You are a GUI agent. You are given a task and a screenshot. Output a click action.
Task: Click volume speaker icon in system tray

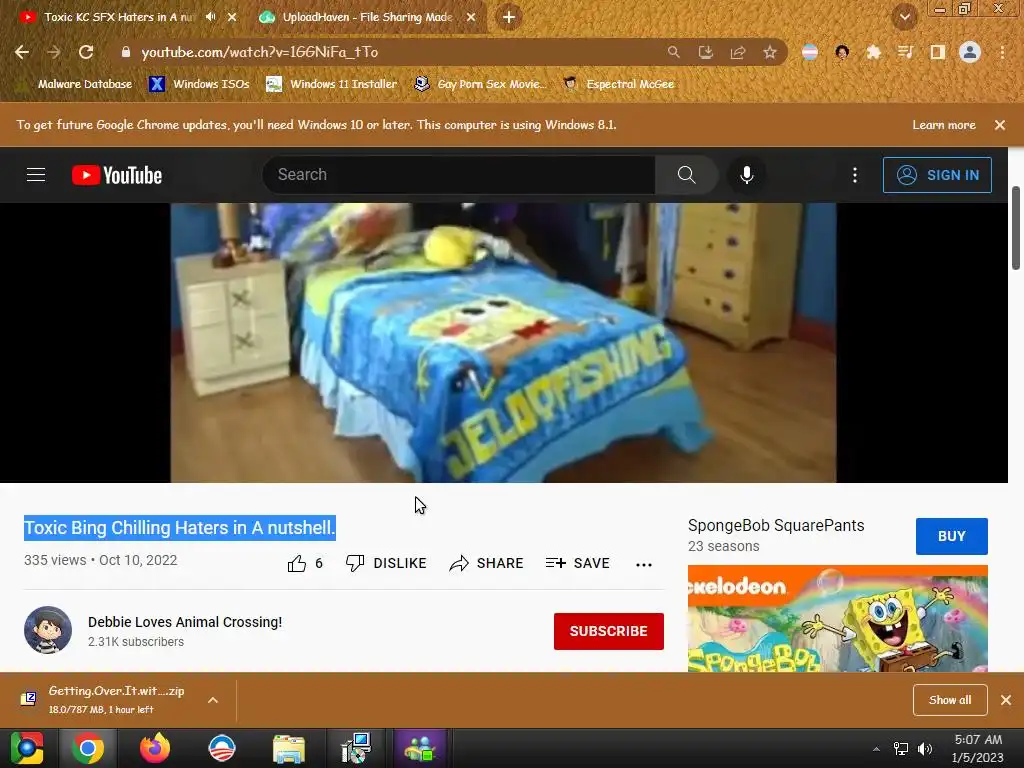click(925, 748)
